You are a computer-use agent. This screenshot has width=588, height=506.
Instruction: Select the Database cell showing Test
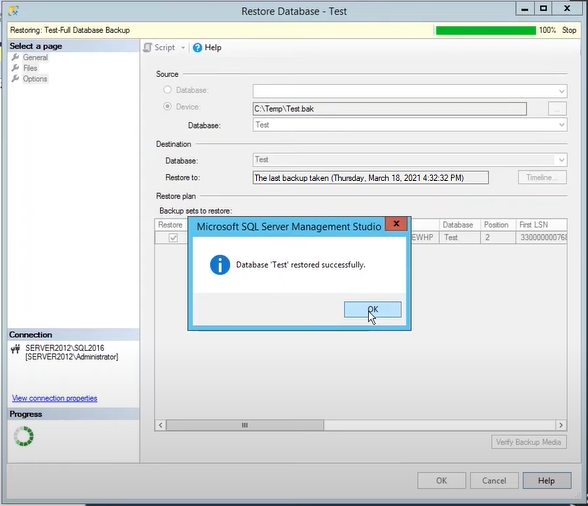pyautogui.click(x=460, y=237)
